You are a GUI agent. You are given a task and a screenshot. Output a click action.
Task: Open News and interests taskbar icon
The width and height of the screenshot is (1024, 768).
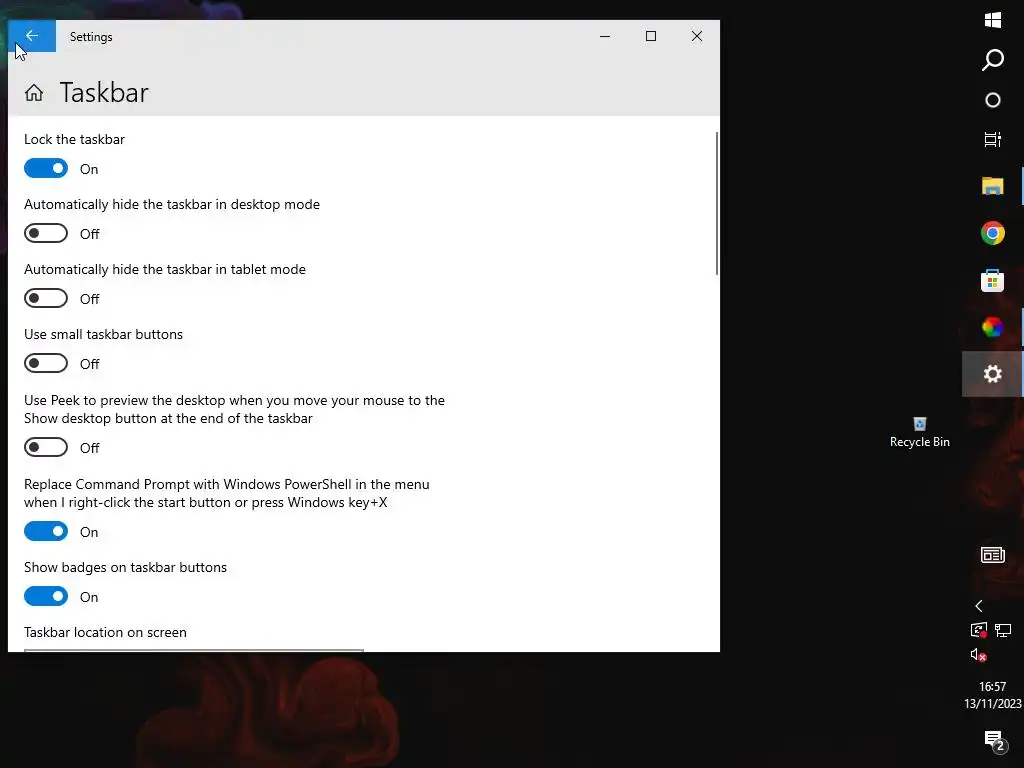[x=993, y=555]
